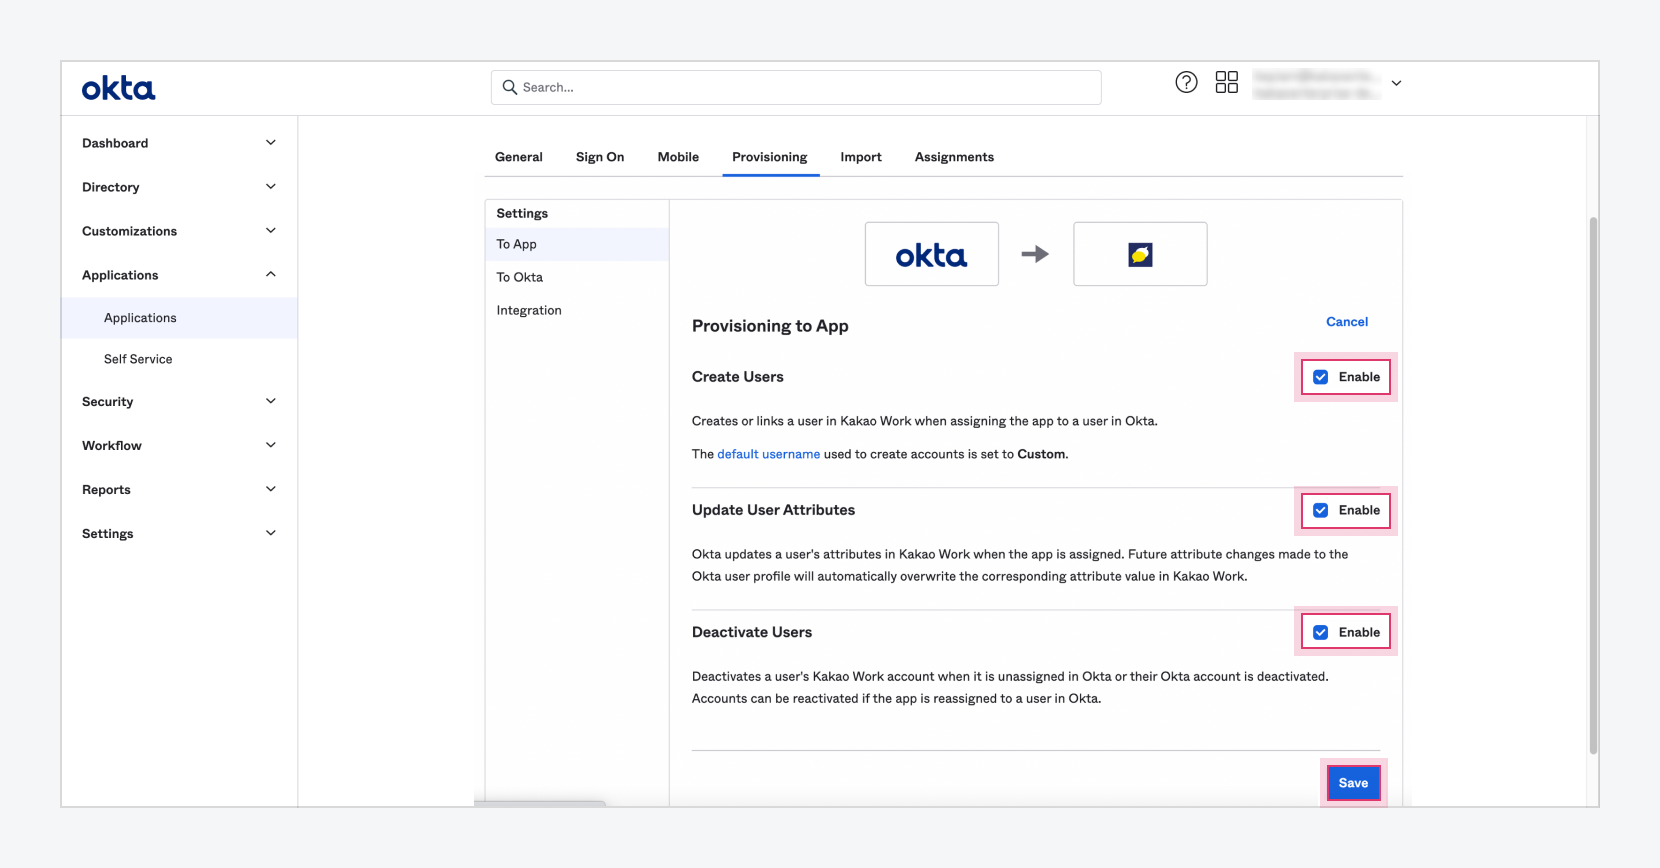Image resolution: width=1660 pixels, height=868 pixels.
Task: Open the apps grid icon
Action: [x=1227, y=83]
